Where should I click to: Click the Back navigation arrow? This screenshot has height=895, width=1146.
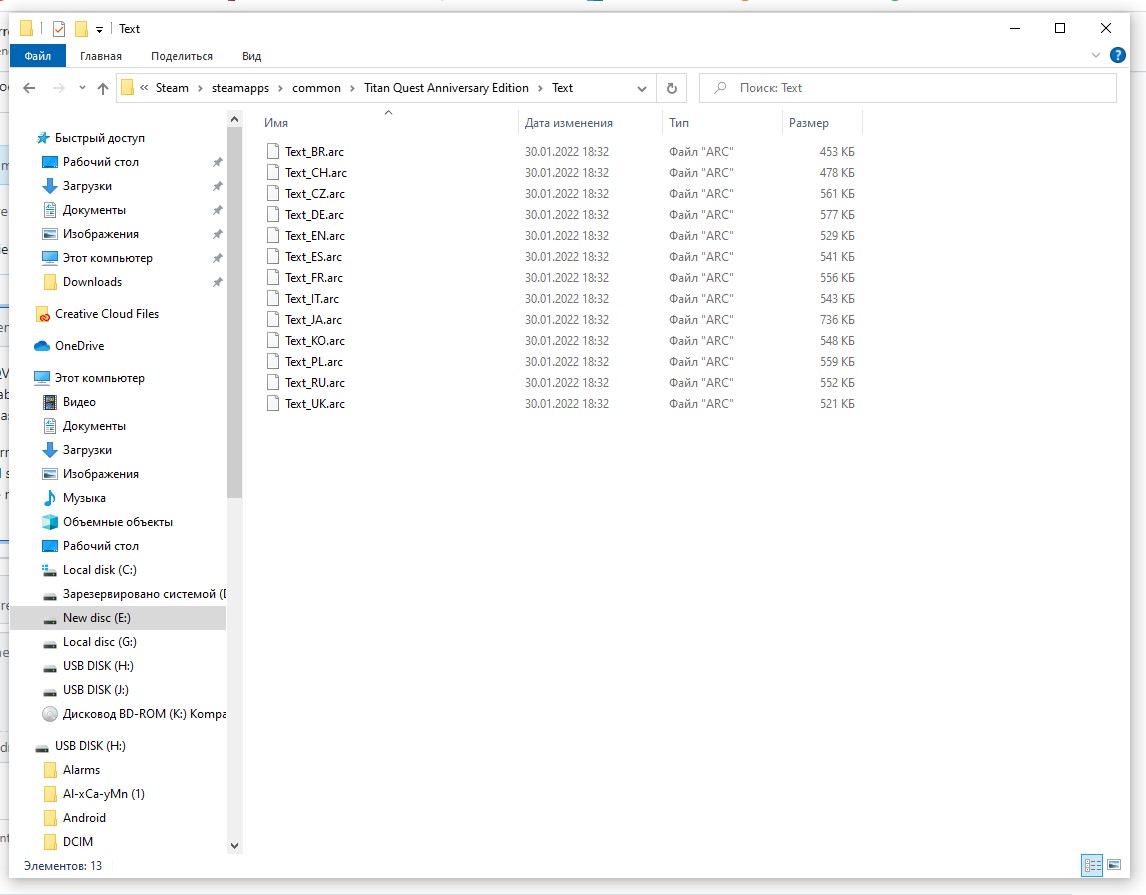pos(29,88)
